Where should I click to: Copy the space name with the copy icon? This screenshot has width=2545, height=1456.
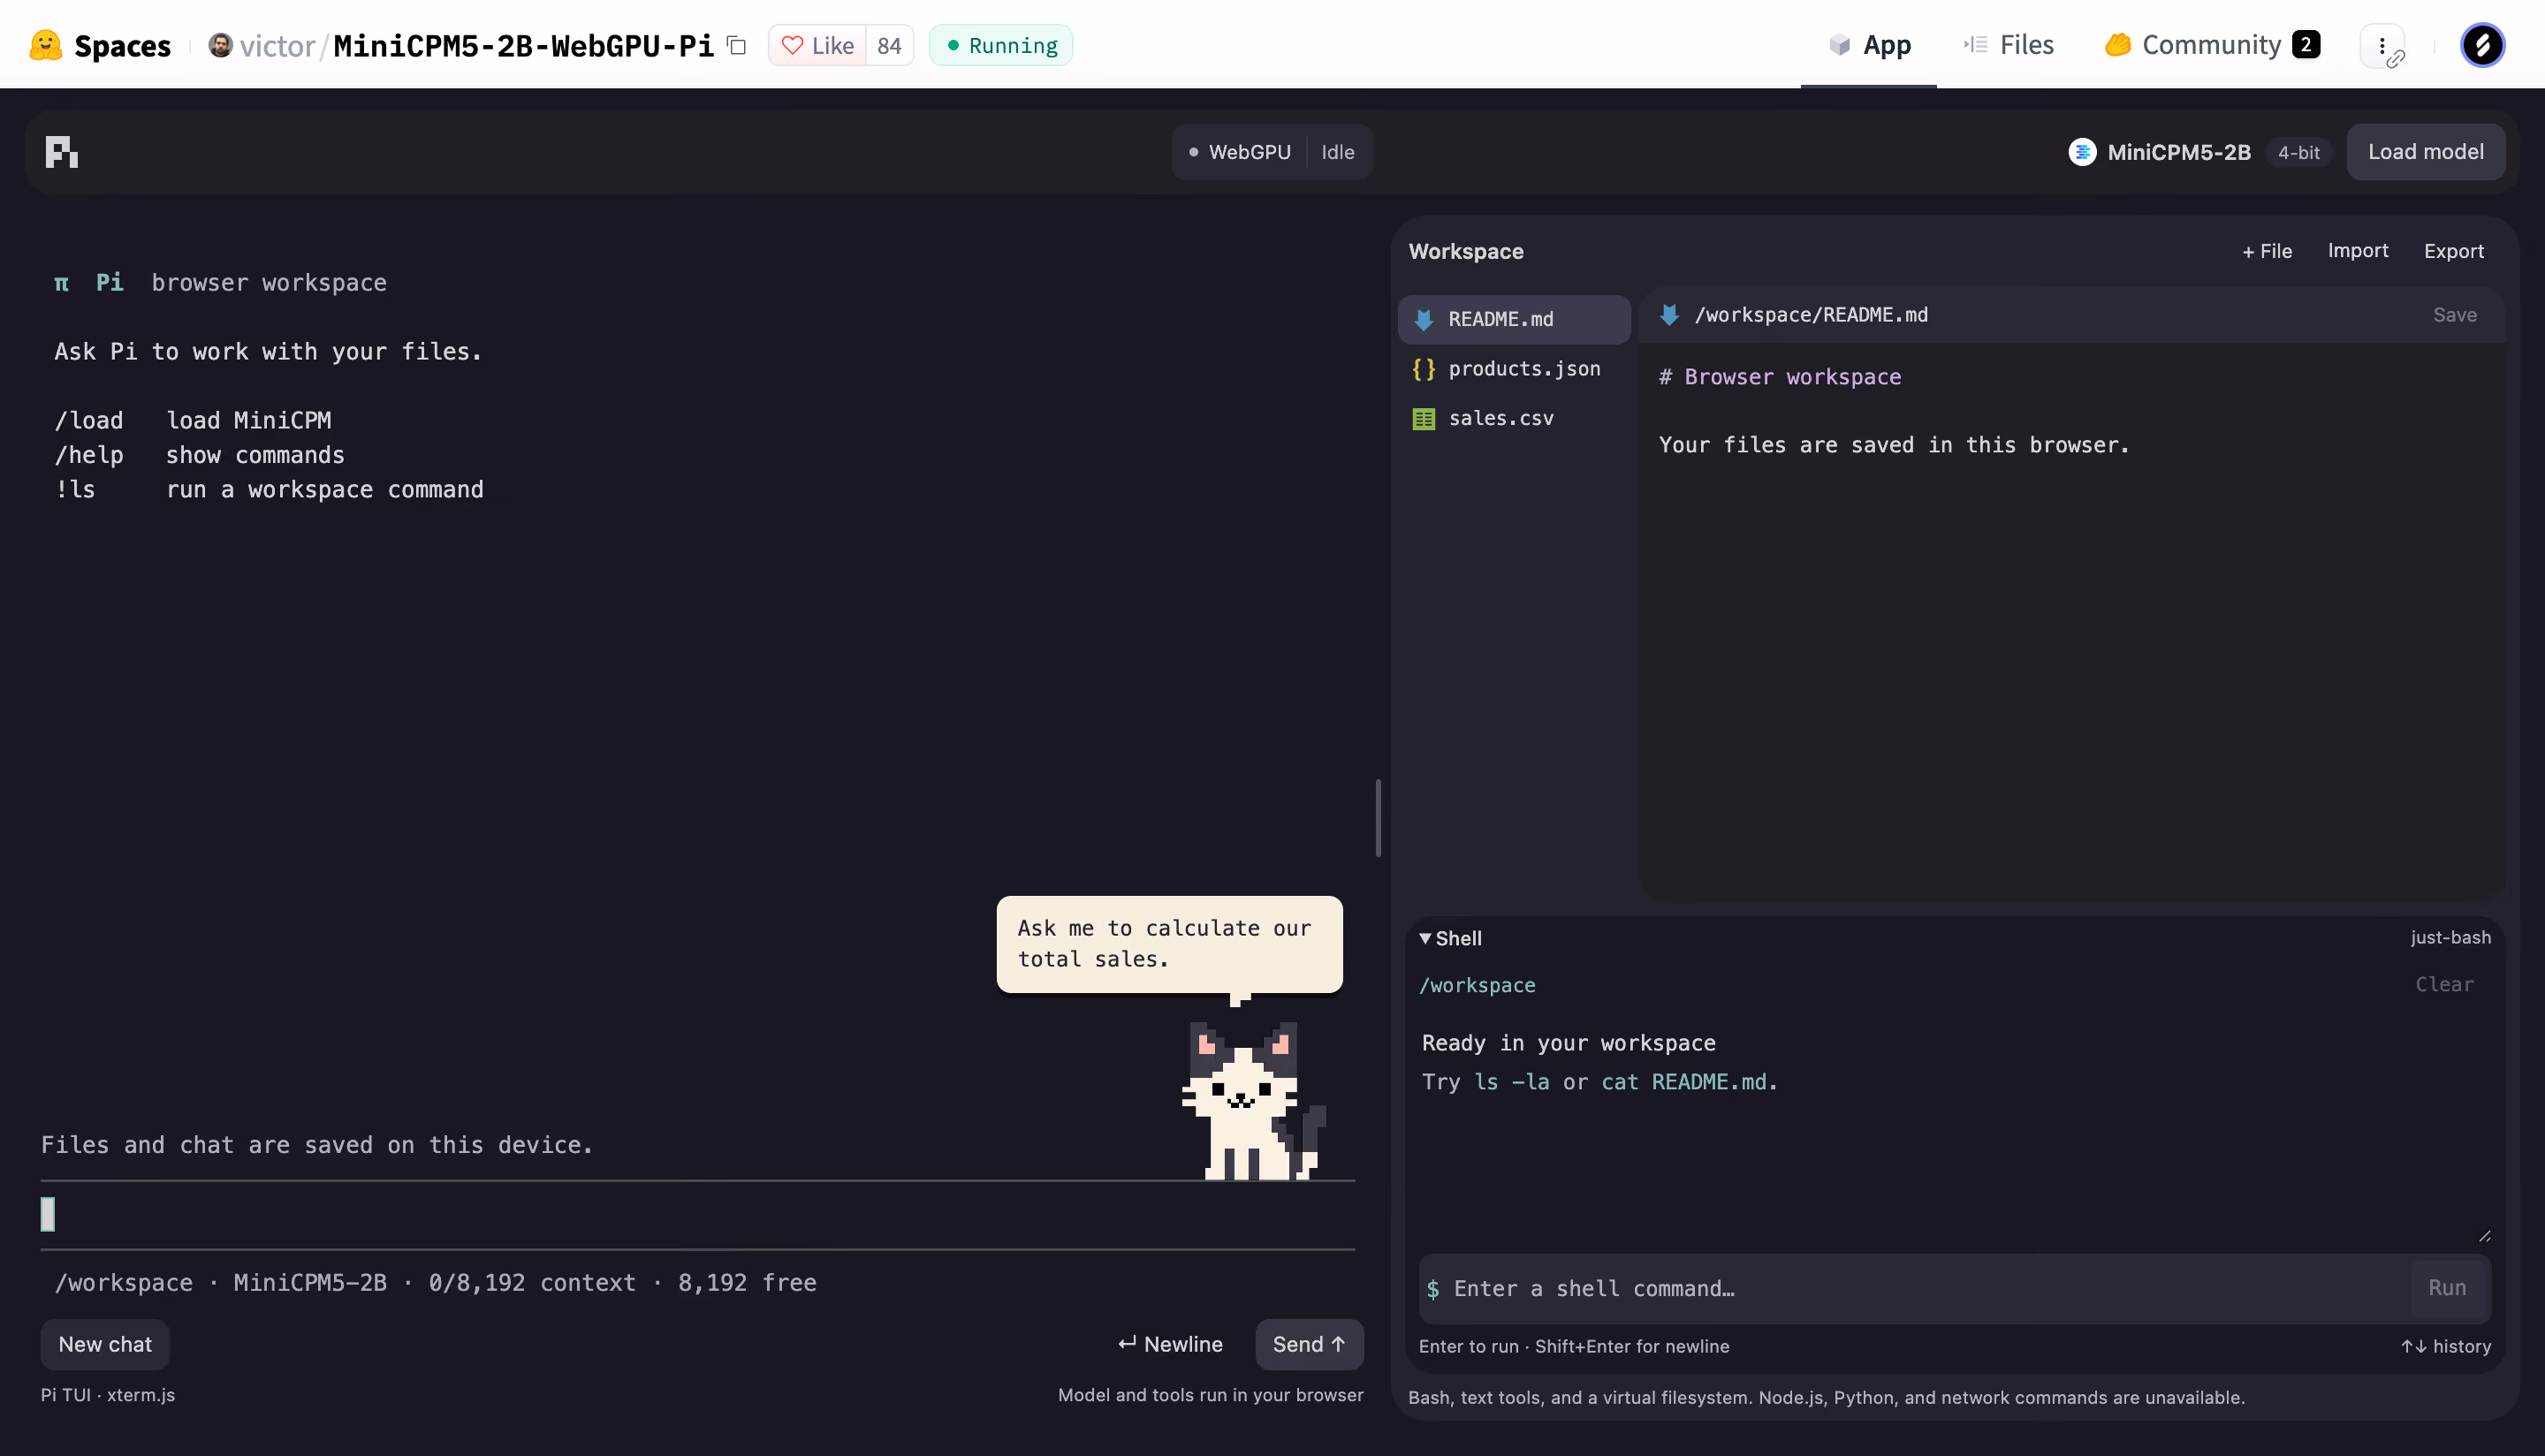click(x=737, y=45)
